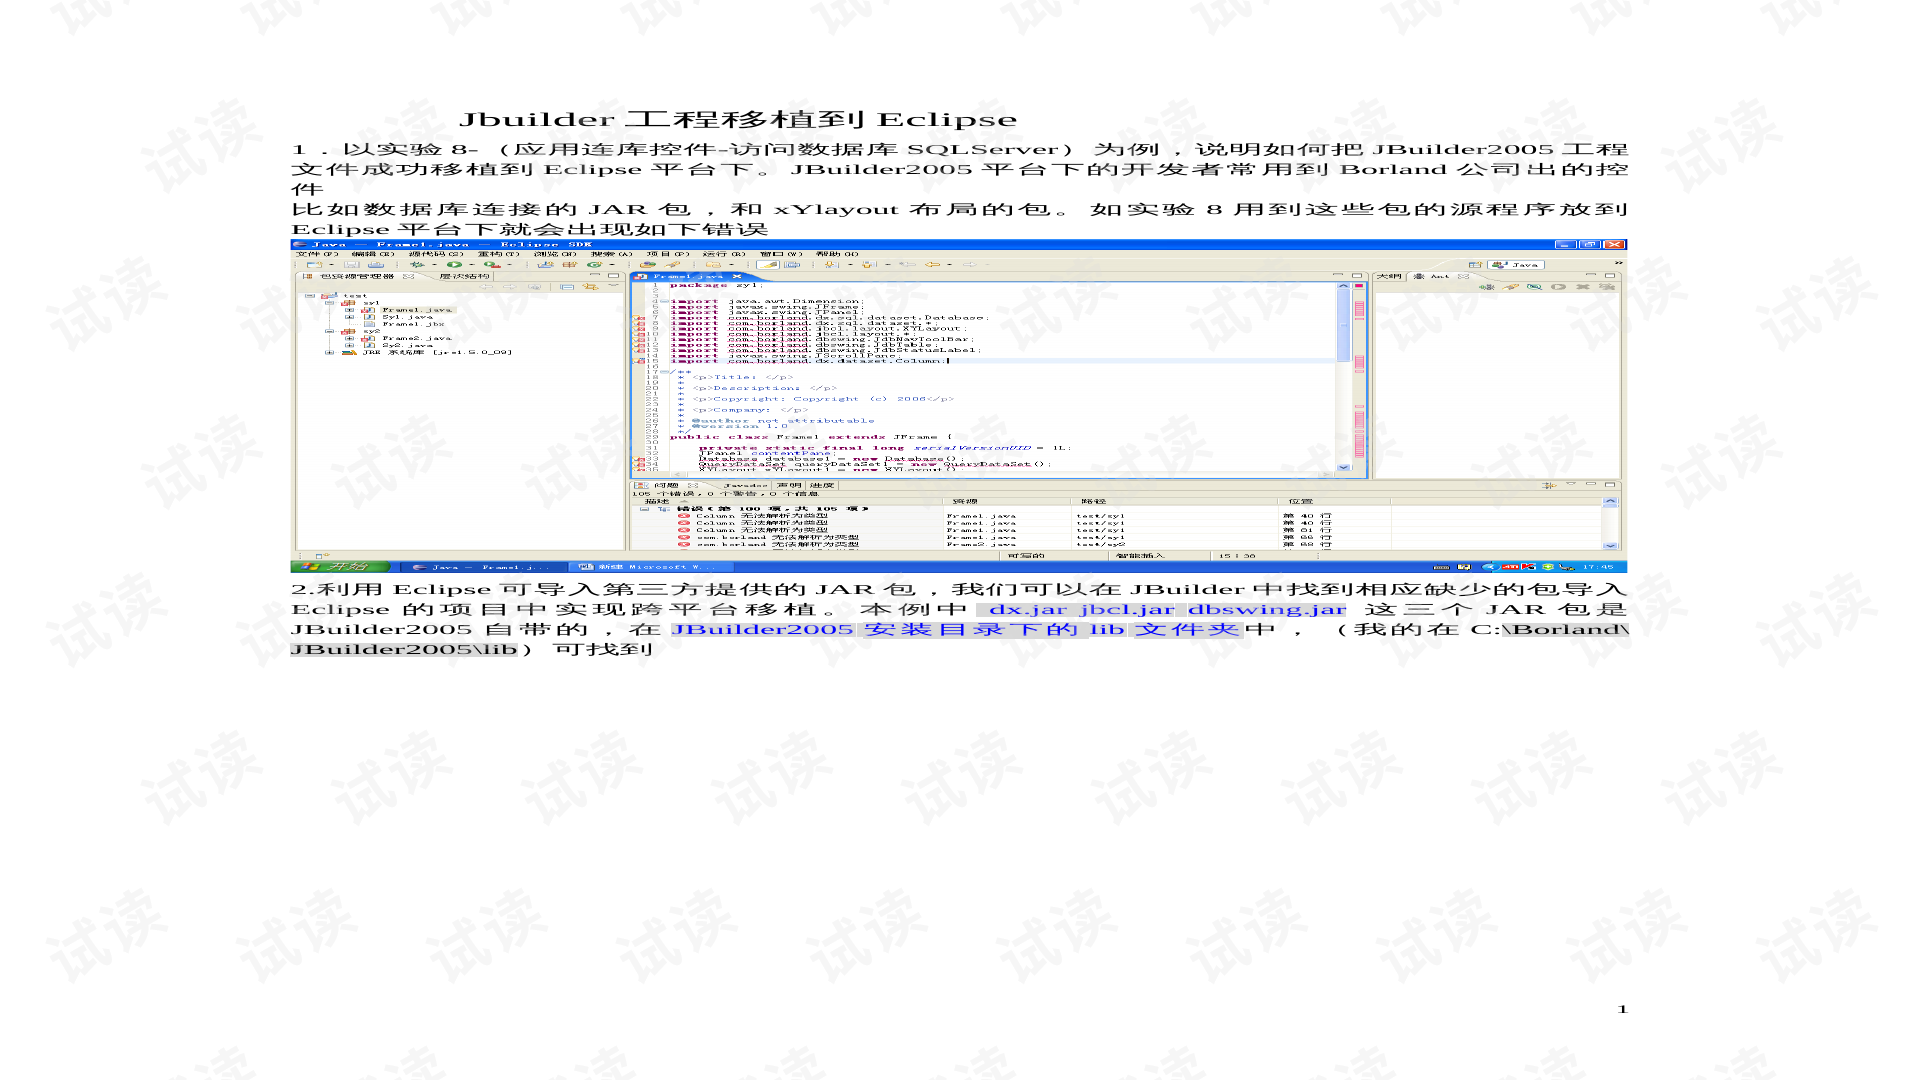Select Frame2.java in the package tree
Screen dimensions: 1920x1080
tap(417, 338)
